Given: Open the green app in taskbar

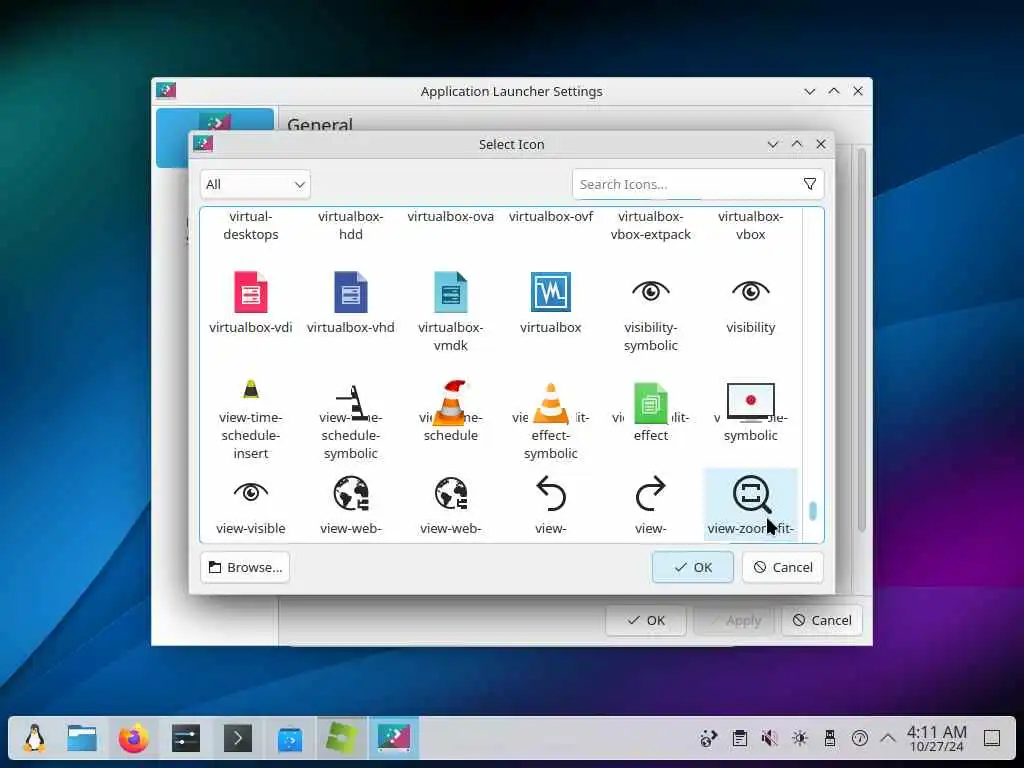Looking at the screenshot, I should pyautogui.click(x=342, y=738).
